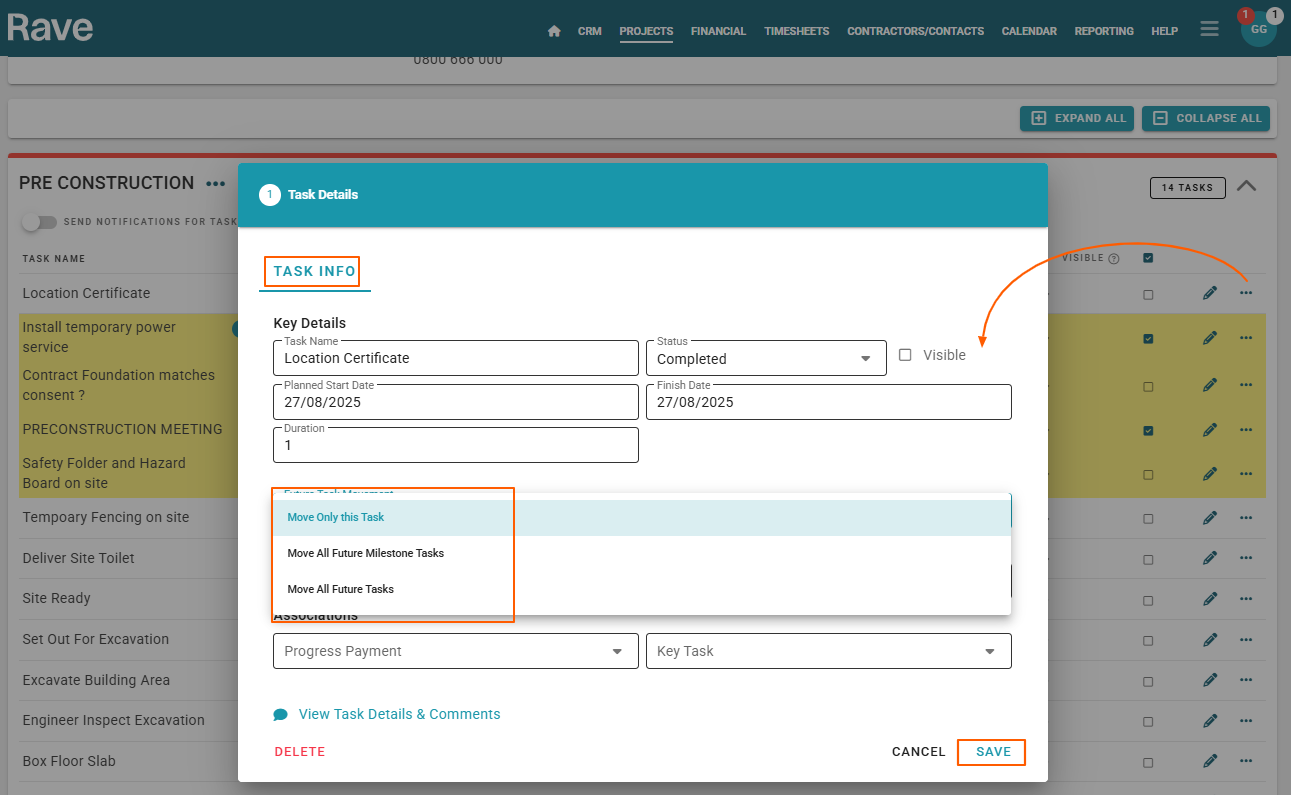Edit the Excavate Building Area task

coord(1210,680)
